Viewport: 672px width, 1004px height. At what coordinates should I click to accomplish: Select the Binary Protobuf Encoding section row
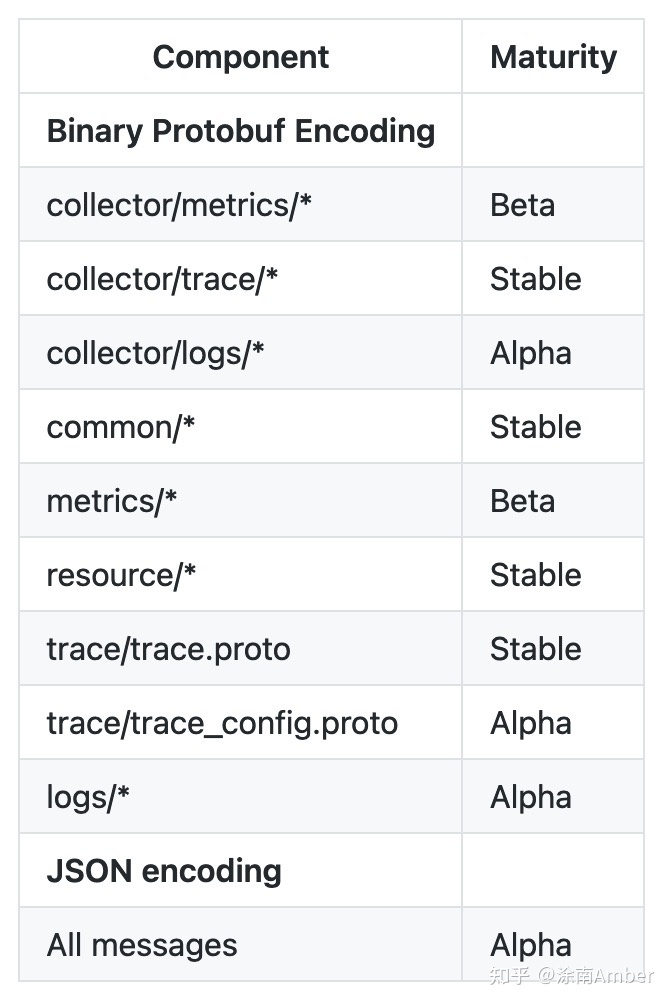[240, 131]
